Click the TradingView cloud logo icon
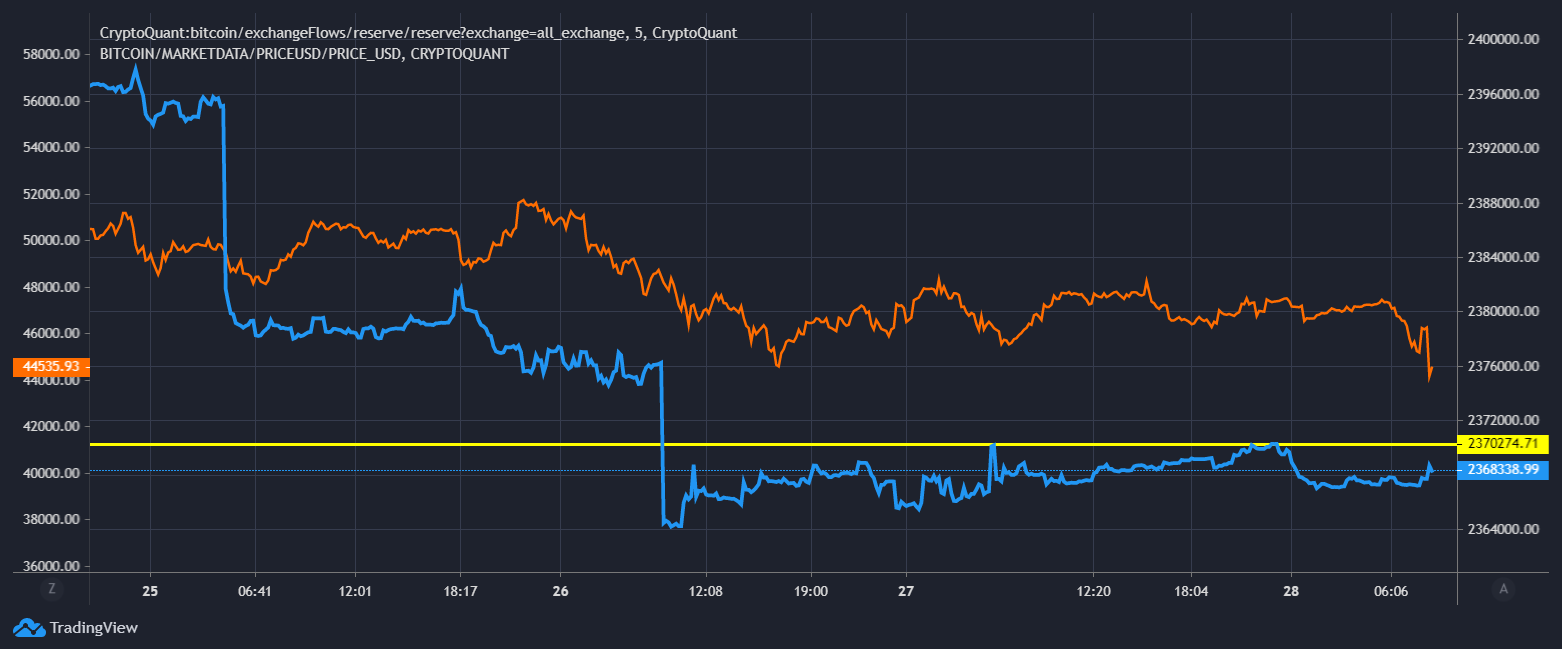1562x649 pixels. (x=28, y=628)
